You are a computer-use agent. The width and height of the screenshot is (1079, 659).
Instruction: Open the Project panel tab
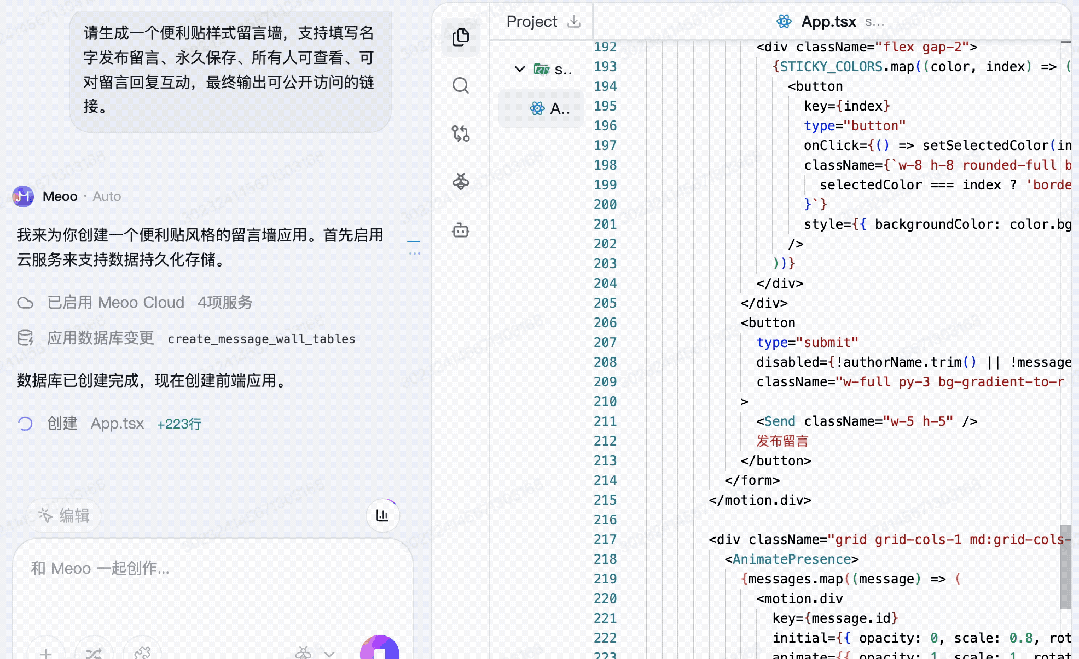(x=532, y=21)
